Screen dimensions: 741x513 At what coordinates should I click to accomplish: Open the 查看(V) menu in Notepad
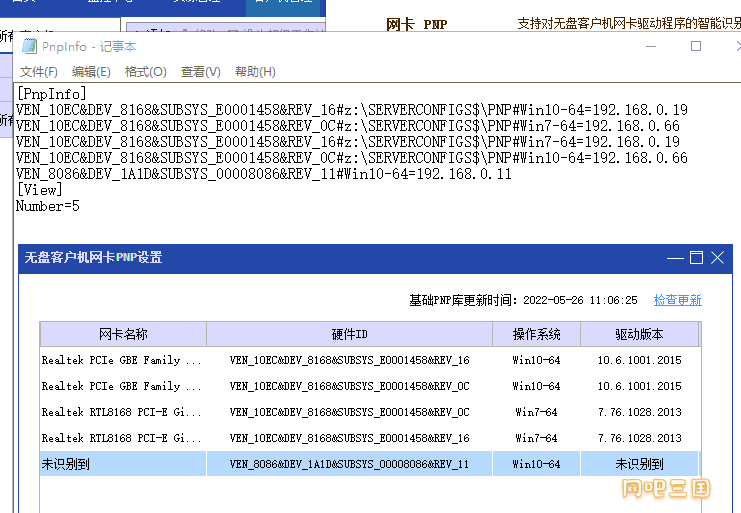pyautogui.click(x=201, y=72)
